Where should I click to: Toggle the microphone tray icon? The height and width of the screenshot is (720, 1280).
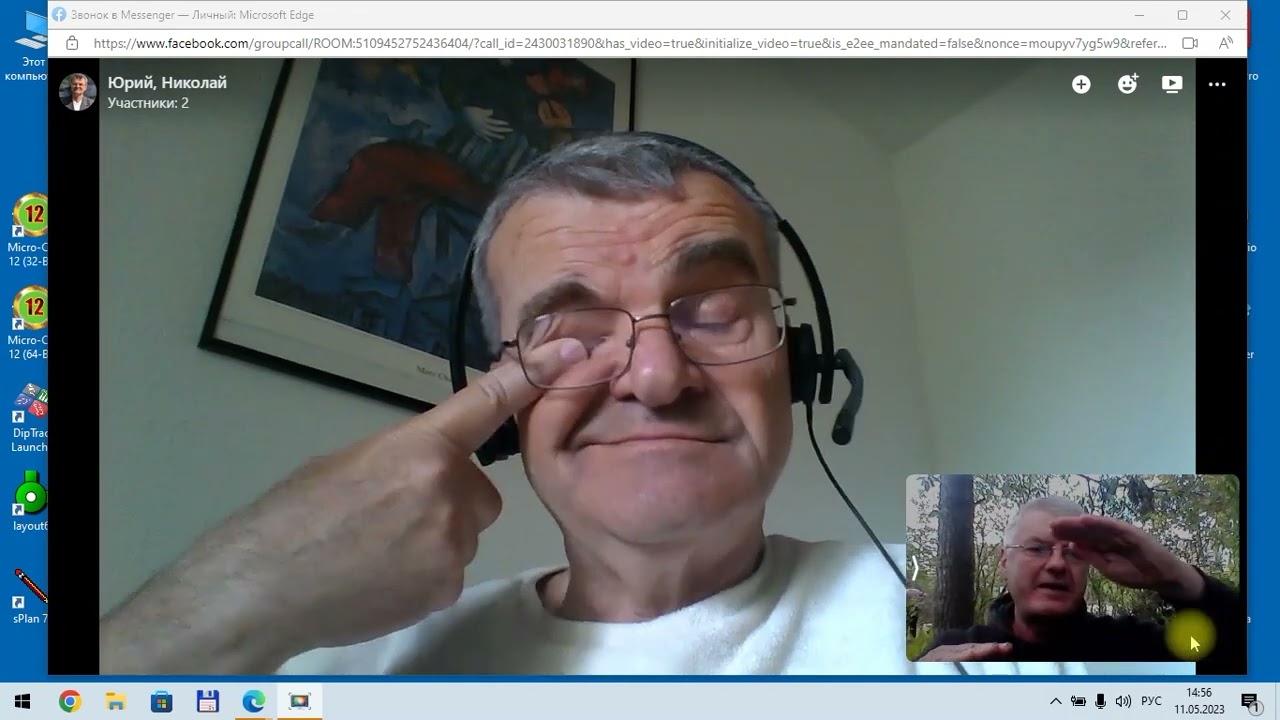1100,701
